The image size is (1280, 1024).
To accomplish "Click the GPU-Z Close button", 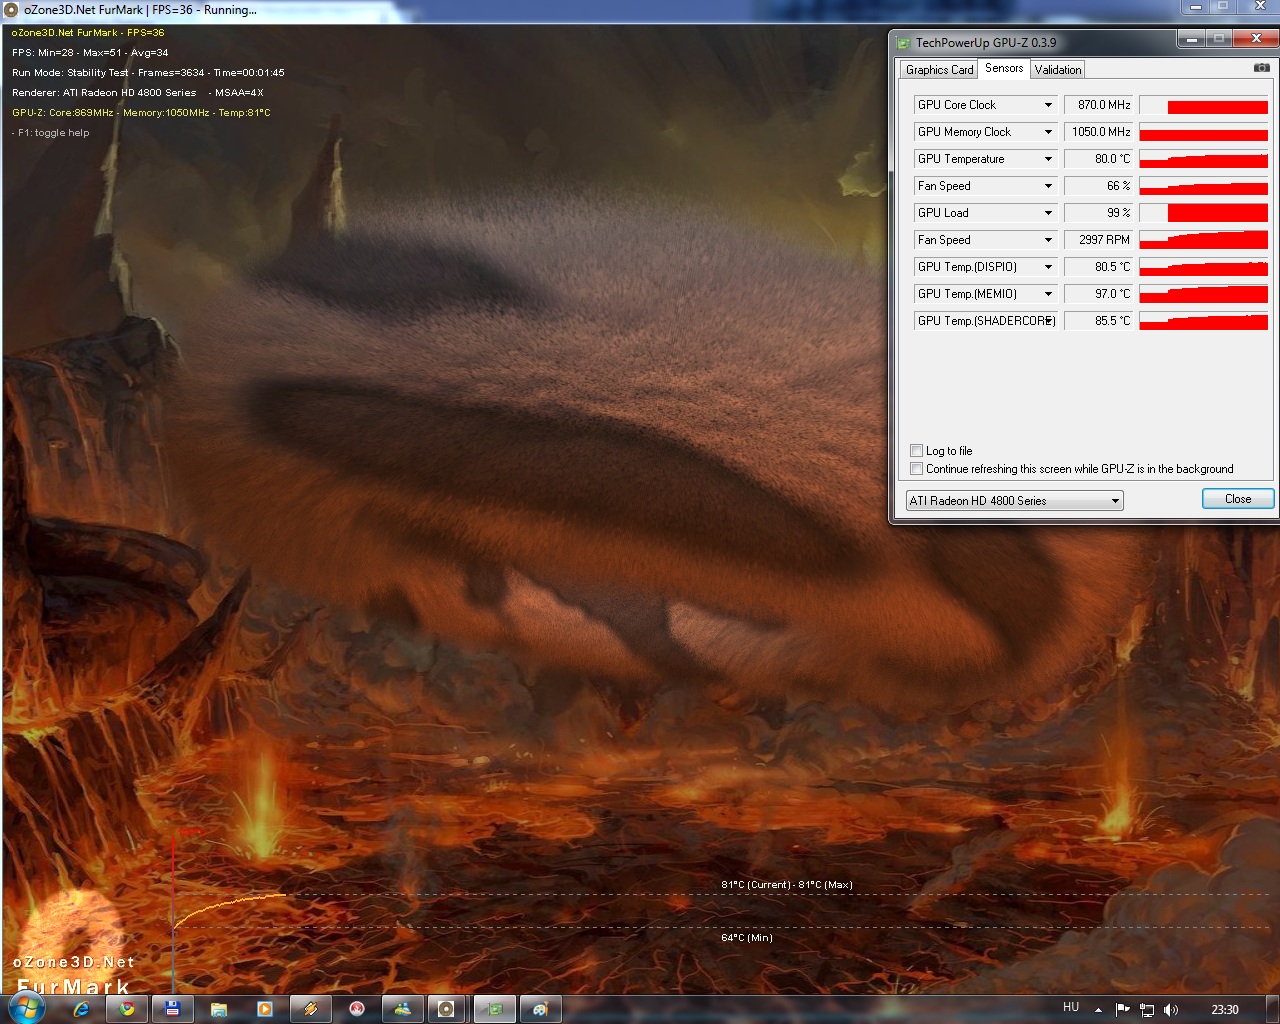I will pos(1238,499).
